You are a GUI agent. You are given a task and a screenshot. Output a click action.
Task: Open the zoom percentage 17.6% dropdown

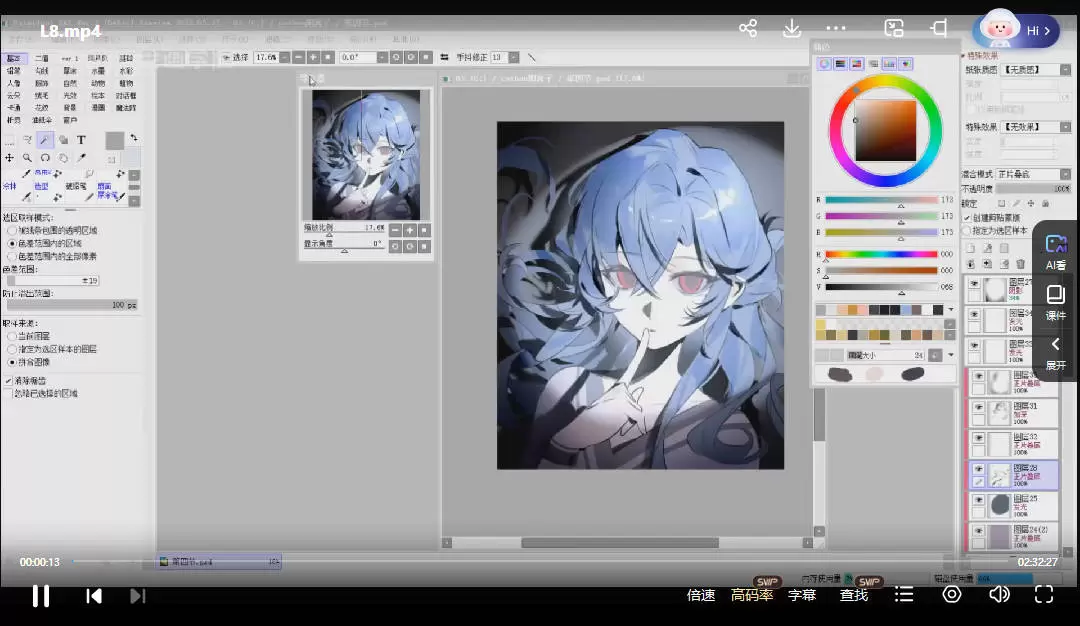tap(284, 57)
